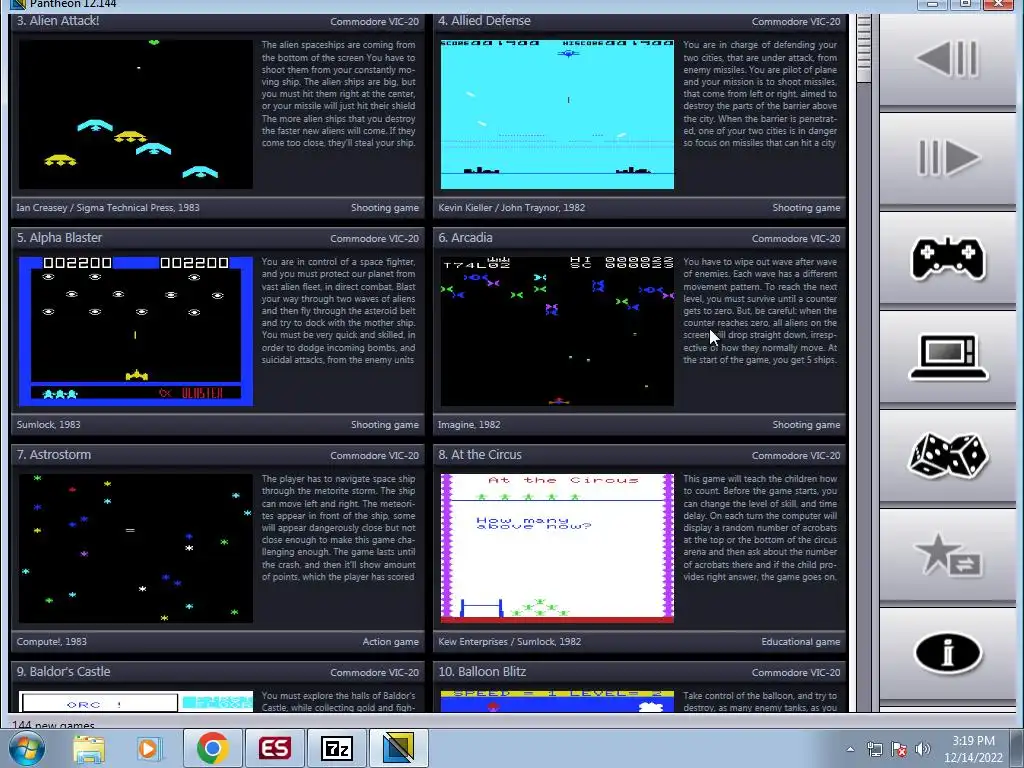
Task: Open Google Chrome from taskbar
Action: click(x=212, y=748)
